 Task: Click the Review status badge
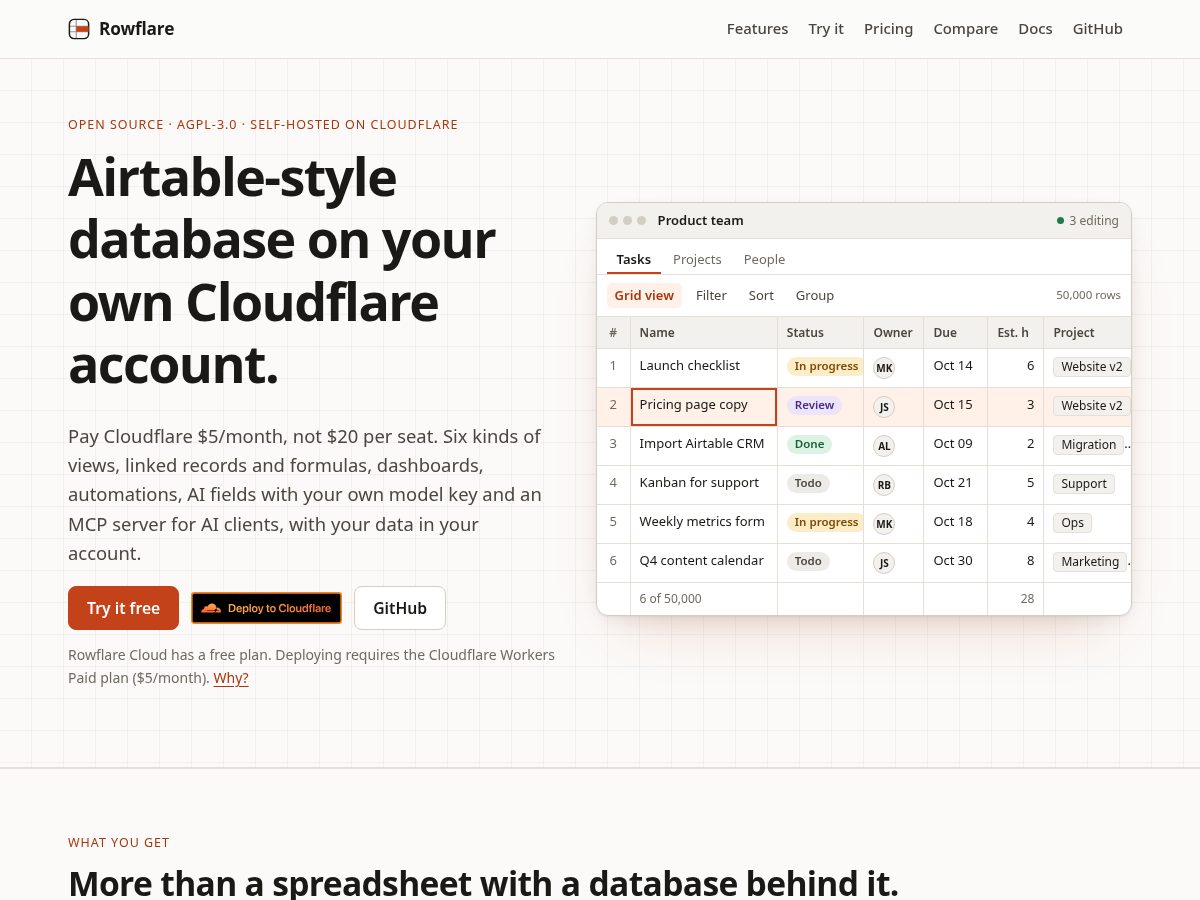point(814,405)
